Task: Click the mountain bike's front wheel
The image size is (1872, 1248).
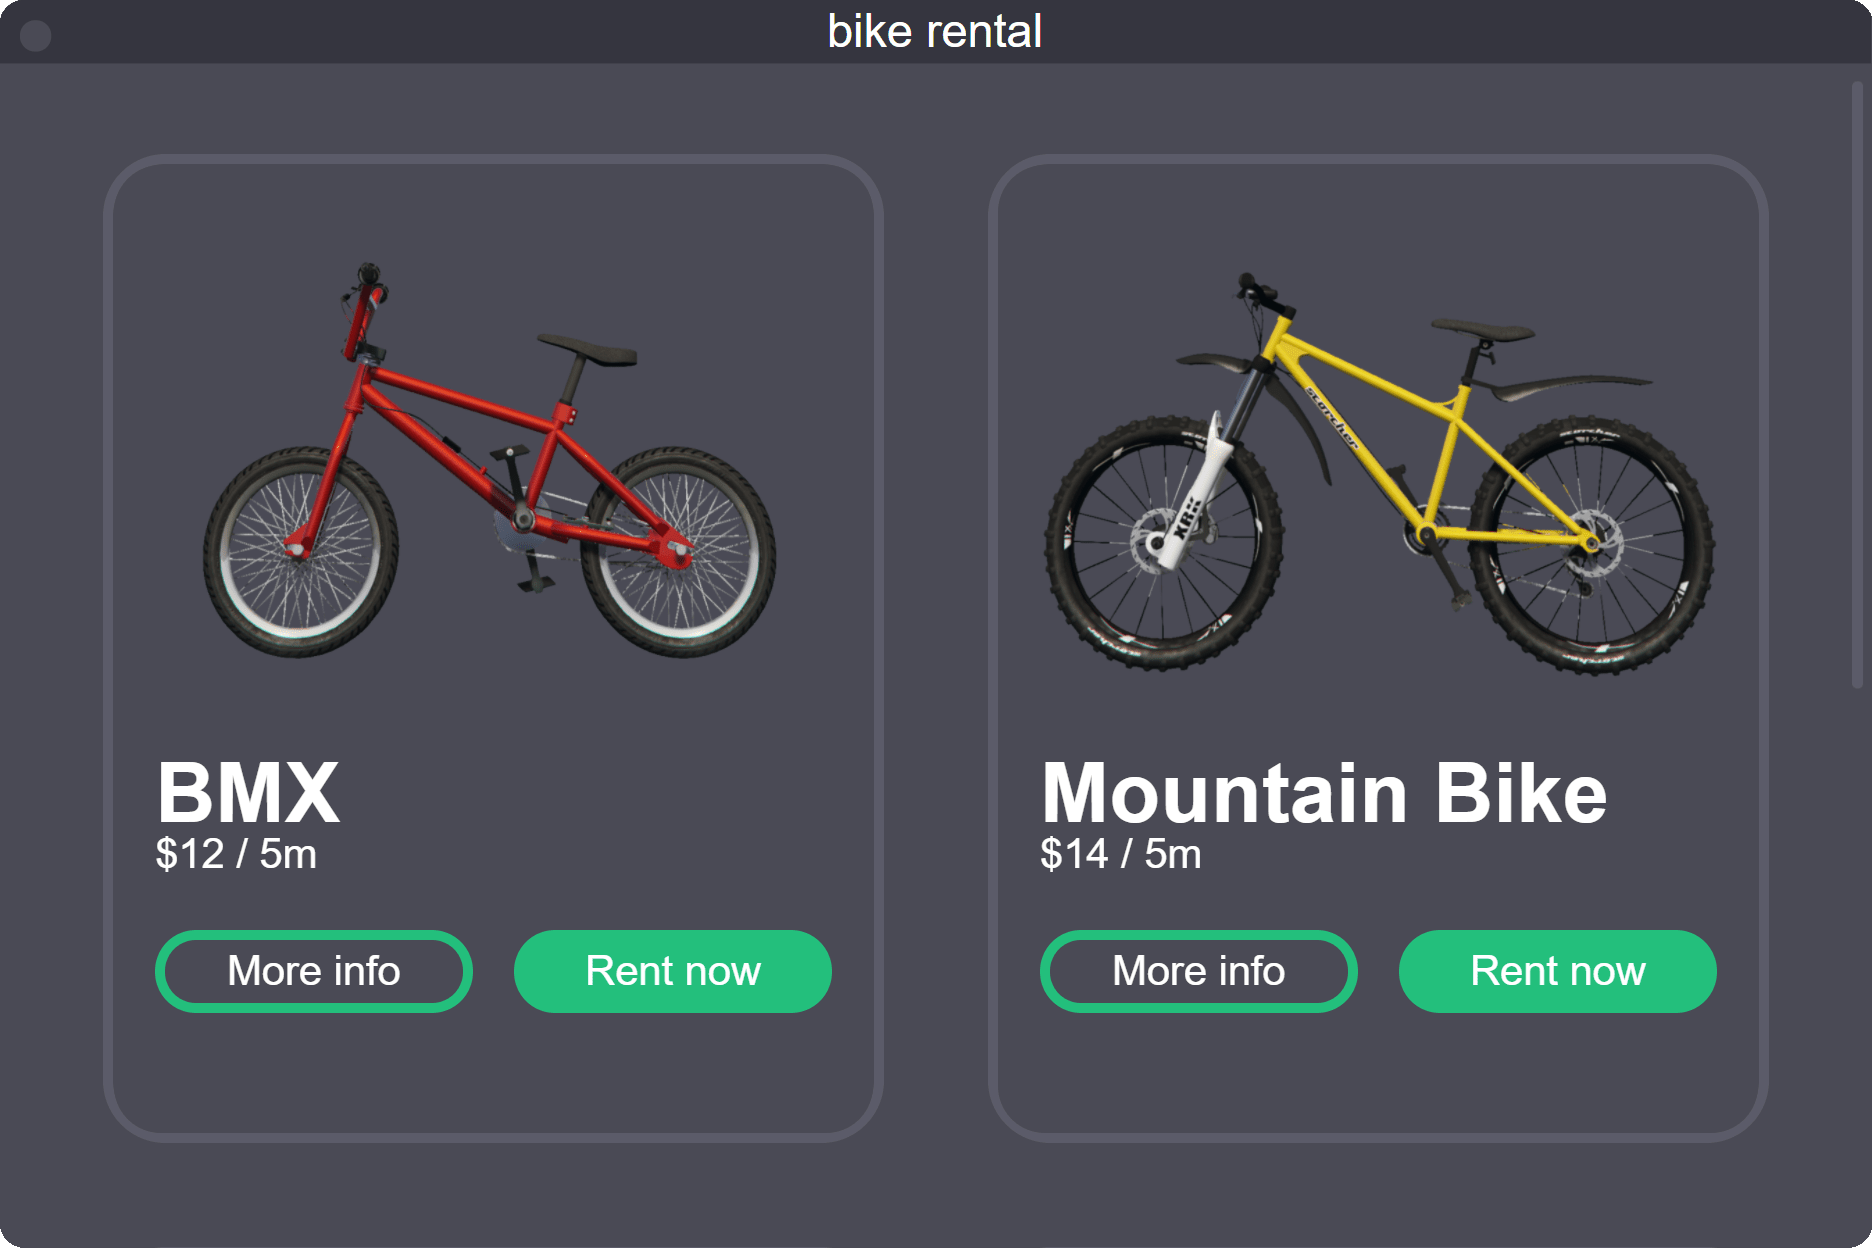Action: (1162, 545)
